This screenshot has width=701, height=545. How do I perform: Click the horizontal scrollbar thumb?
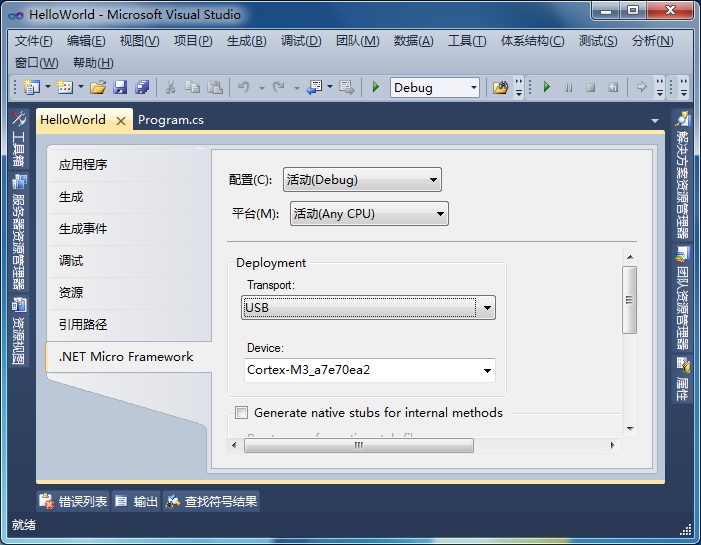pos(359,445)
